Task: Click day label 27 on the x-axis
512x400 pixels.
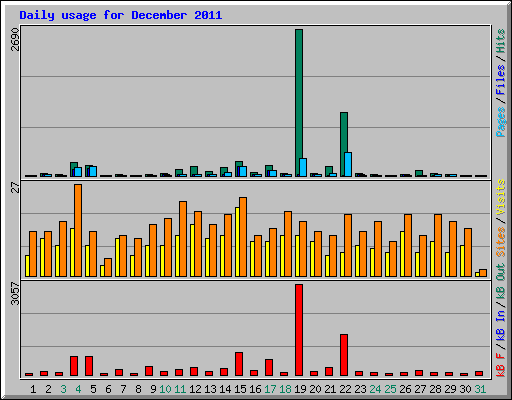Action: (x=420, y=389)
